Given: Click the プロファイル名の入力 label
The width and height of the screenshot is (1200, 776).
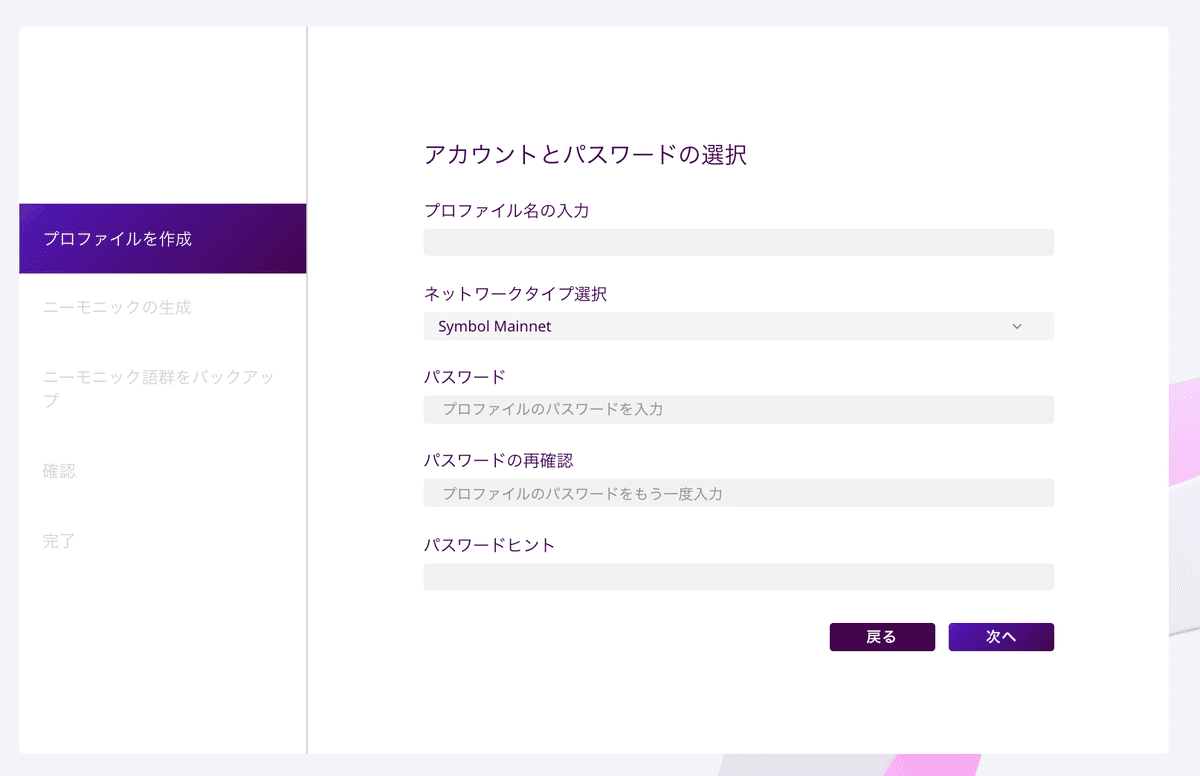Looking at the screenshot, I should coord(506,211).
